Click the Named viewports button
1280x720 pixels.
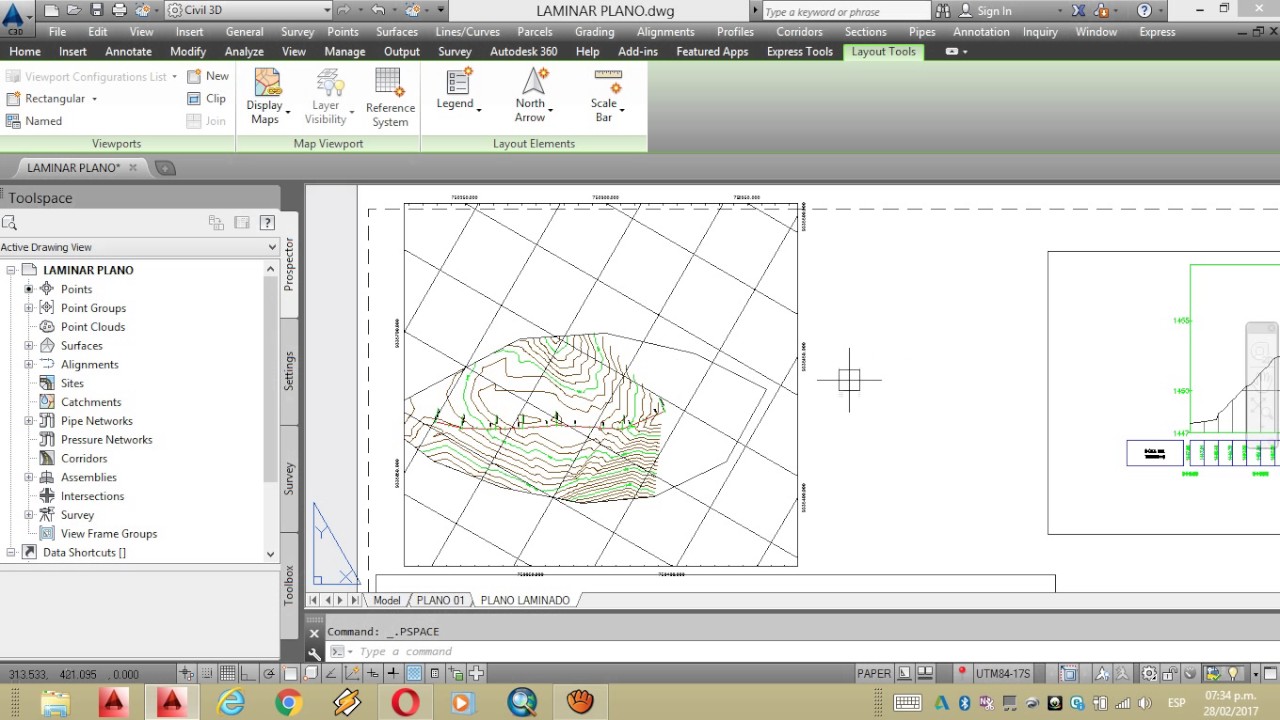[34, 121]
